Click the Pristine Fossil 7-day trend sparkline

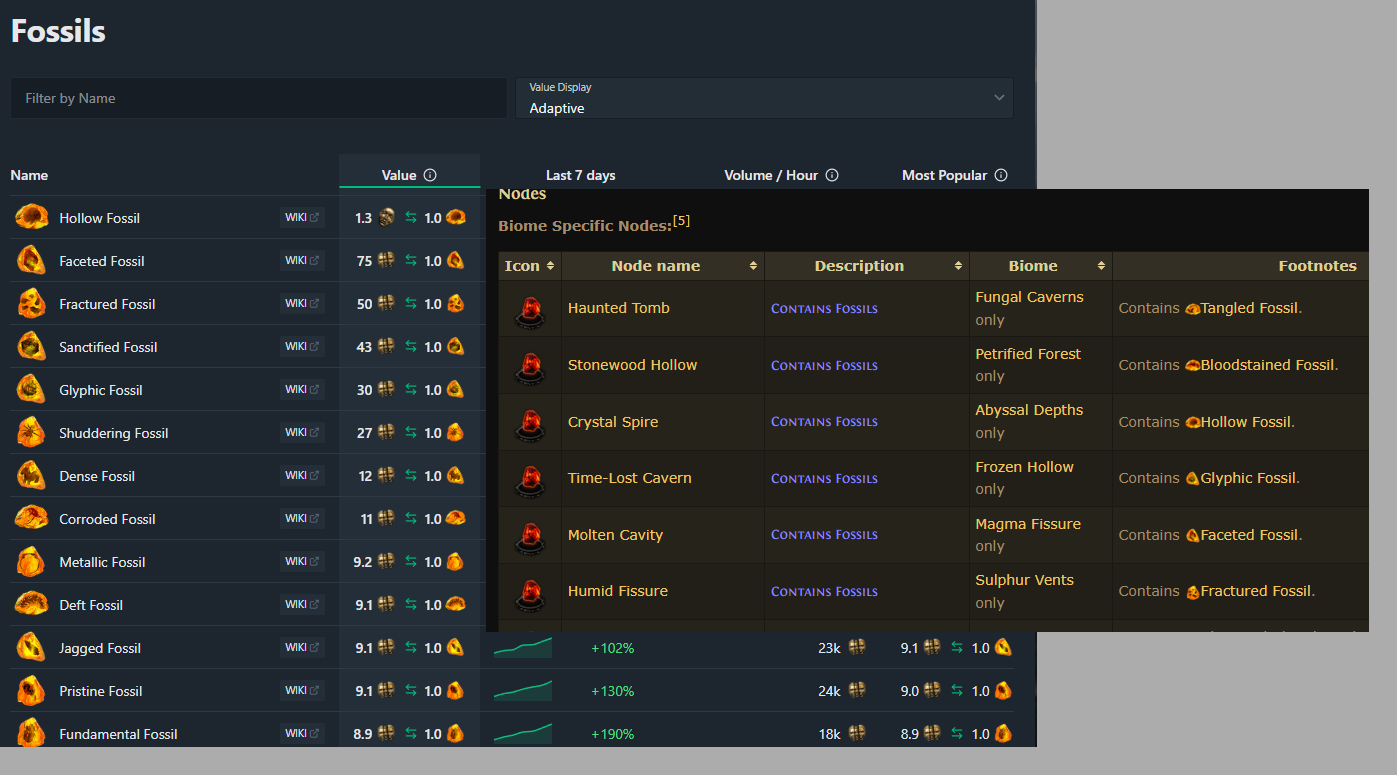pos(523,690)
